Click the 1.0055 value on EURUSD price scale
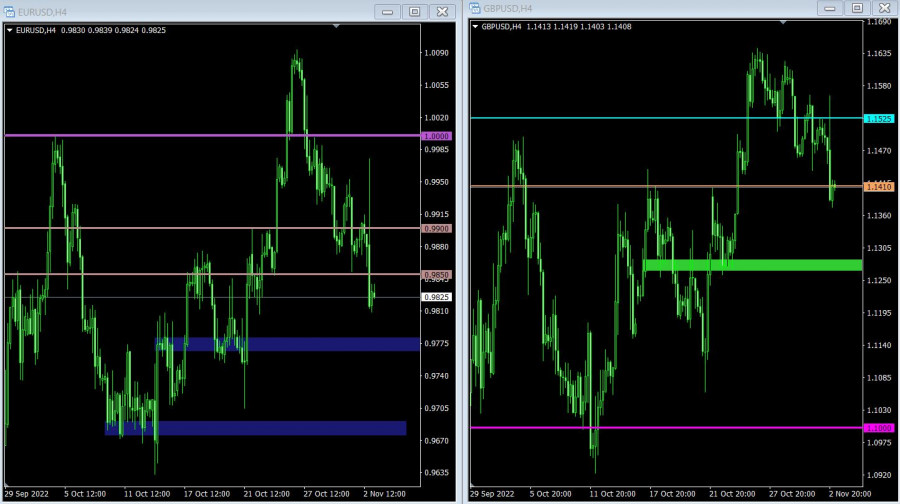 pyautogui.click(x=436, y=85)
